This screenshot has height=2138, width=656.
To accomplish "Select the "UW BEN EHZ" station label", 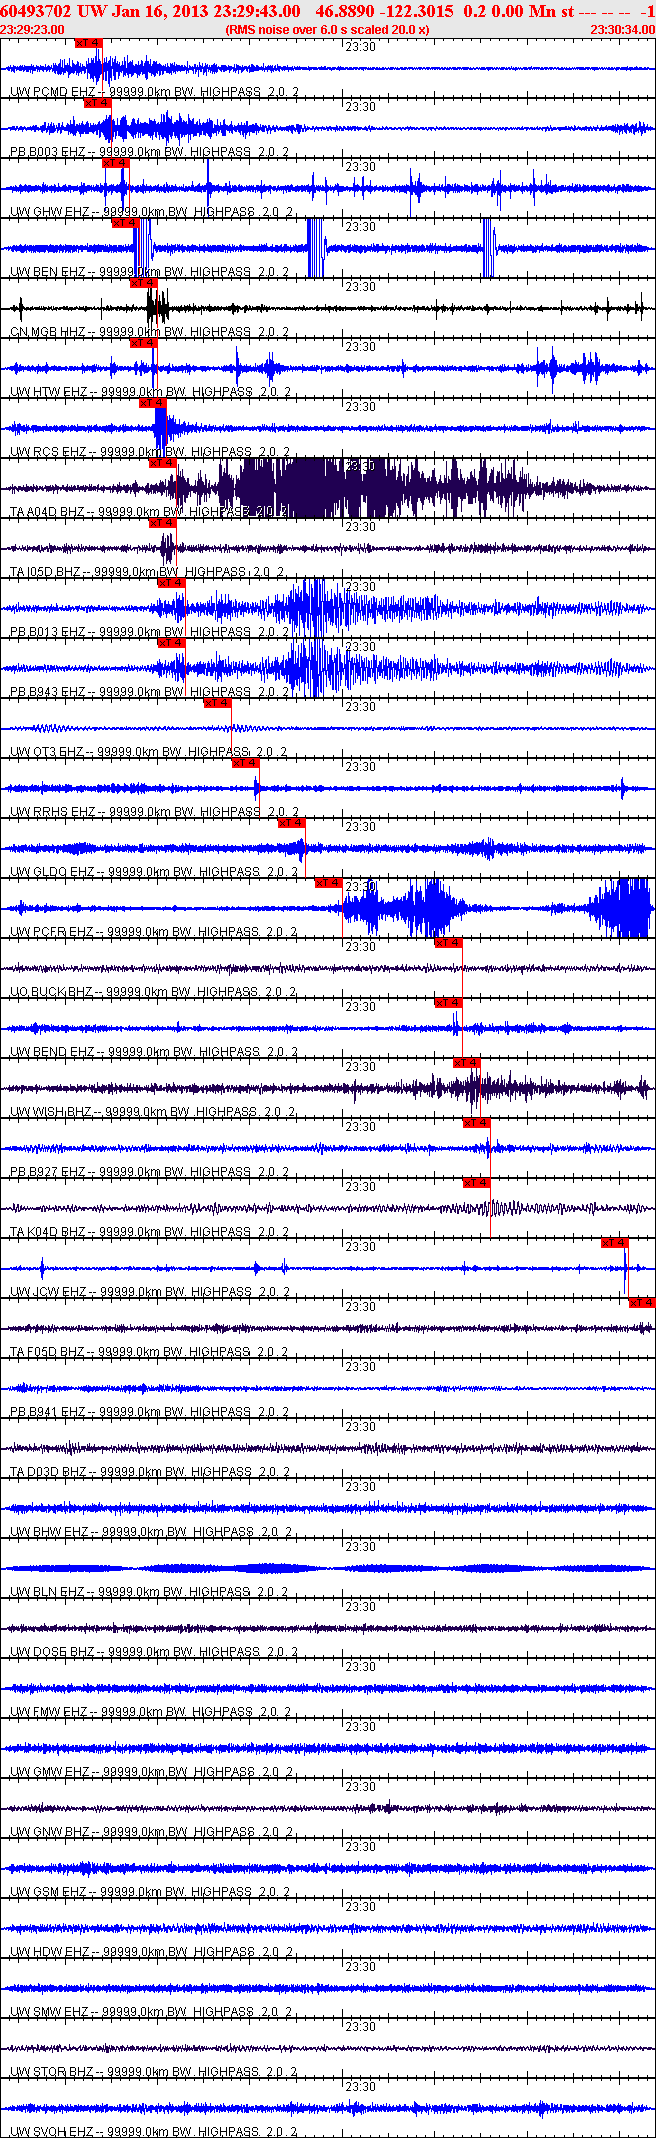I will point(48,272).
